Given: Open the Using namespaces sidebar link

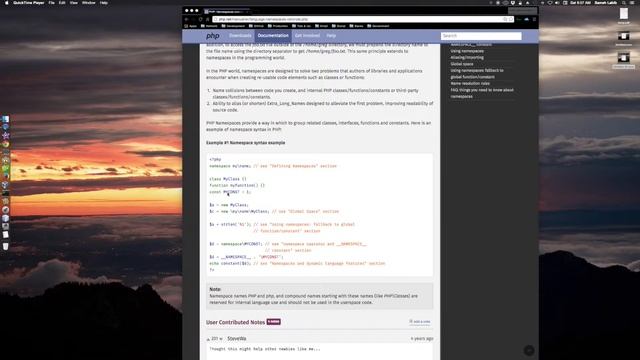Looking at the screenshot, I should (467, 51).
